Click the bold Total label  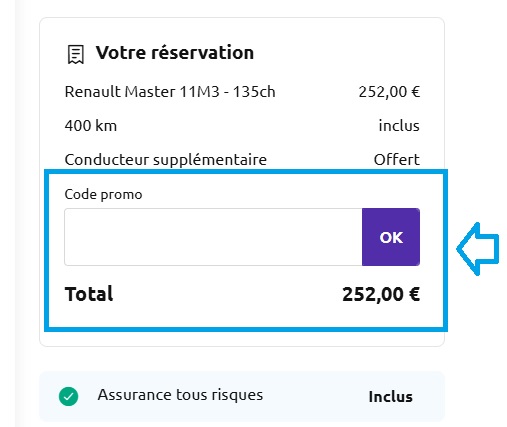pyautogui.click(x=89, y=294)
